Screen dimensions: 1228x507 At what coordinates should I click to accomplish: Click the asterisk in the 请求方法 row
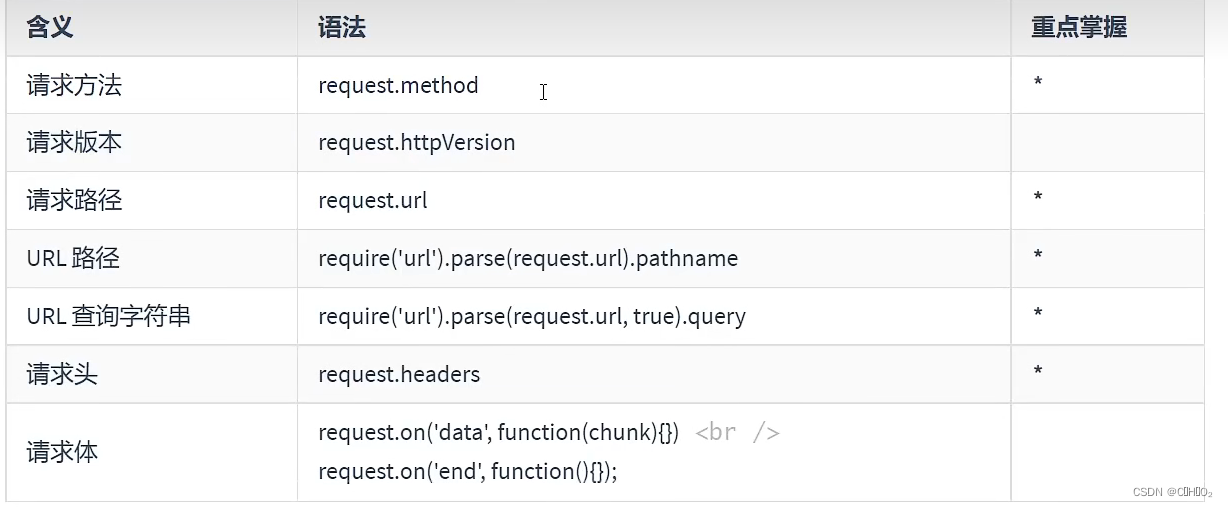pyautogui.click(x=1038, y=83)
